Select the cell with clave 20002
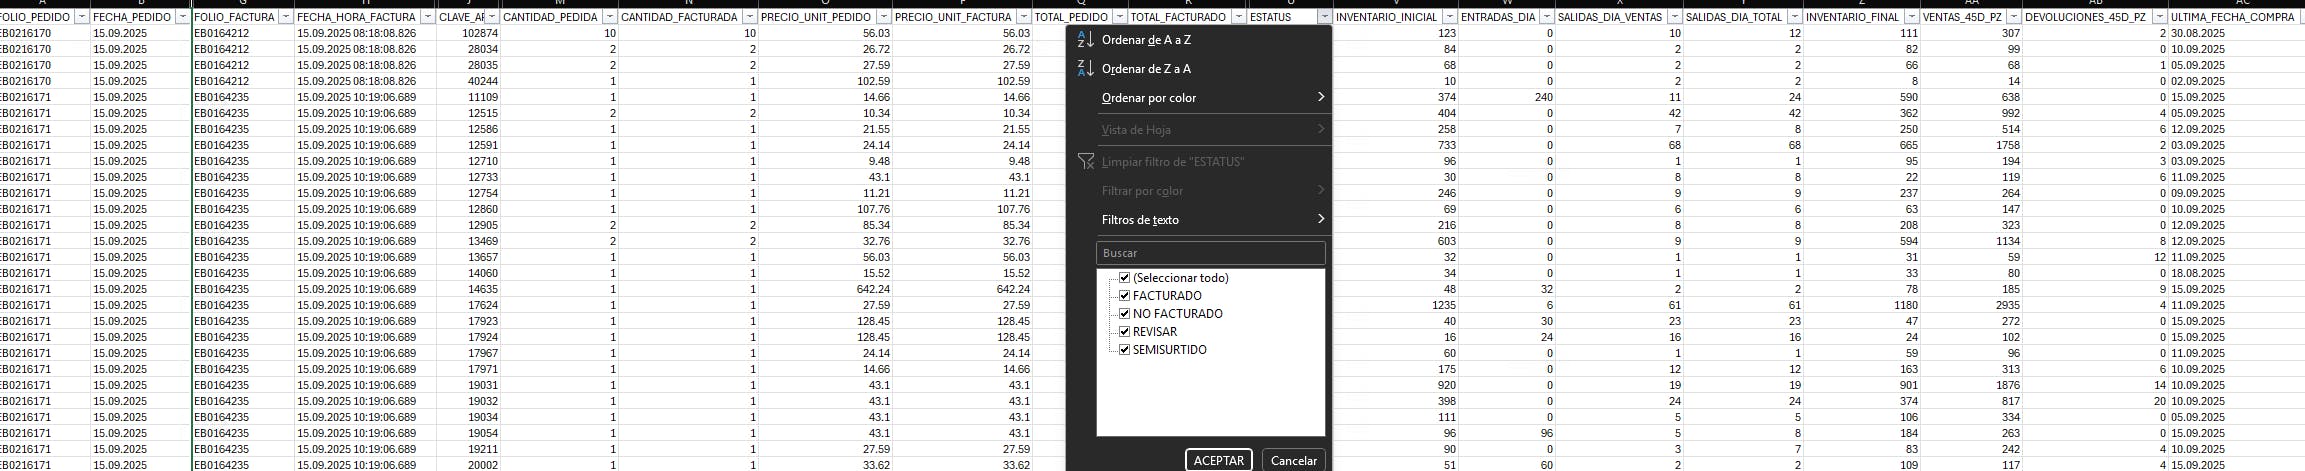 (468, 465)
